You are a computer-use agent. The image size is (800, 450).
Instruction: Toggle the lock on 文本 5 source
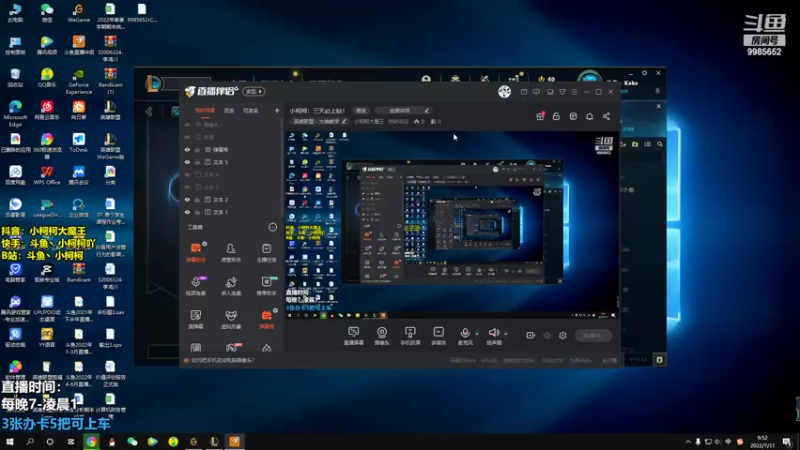[197, 162]
